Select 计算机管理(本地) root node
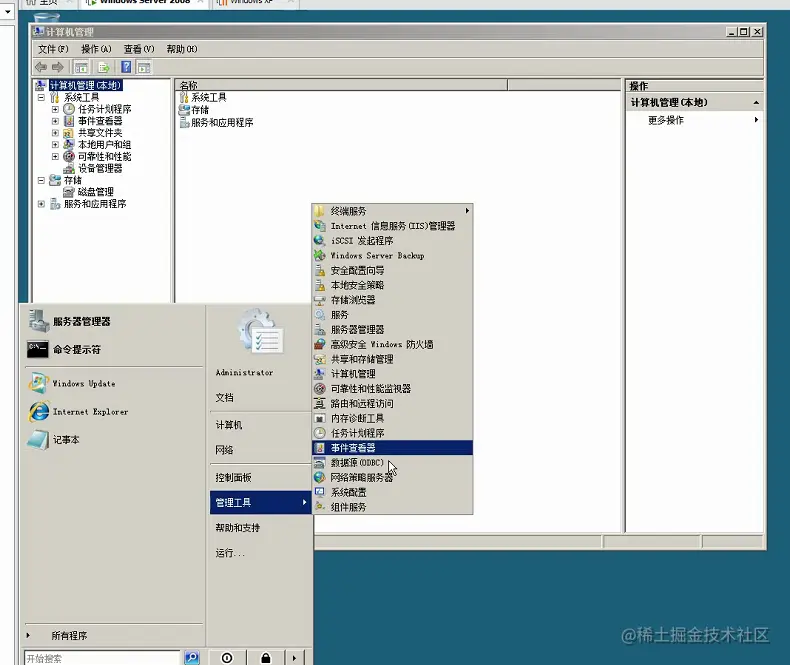 [85, 85]
